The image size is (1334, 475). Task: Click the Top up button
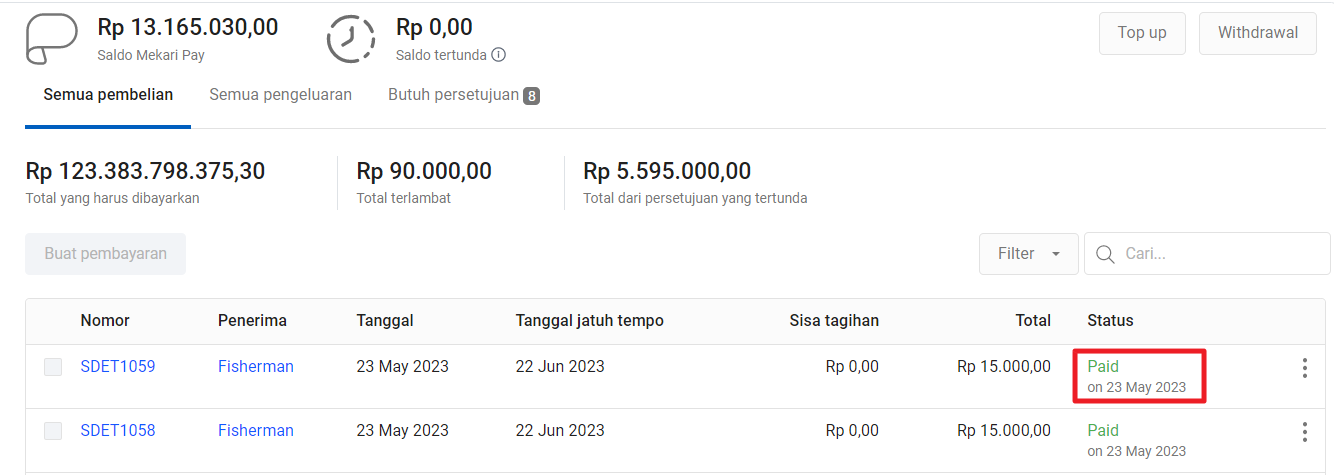(1142, 33)
